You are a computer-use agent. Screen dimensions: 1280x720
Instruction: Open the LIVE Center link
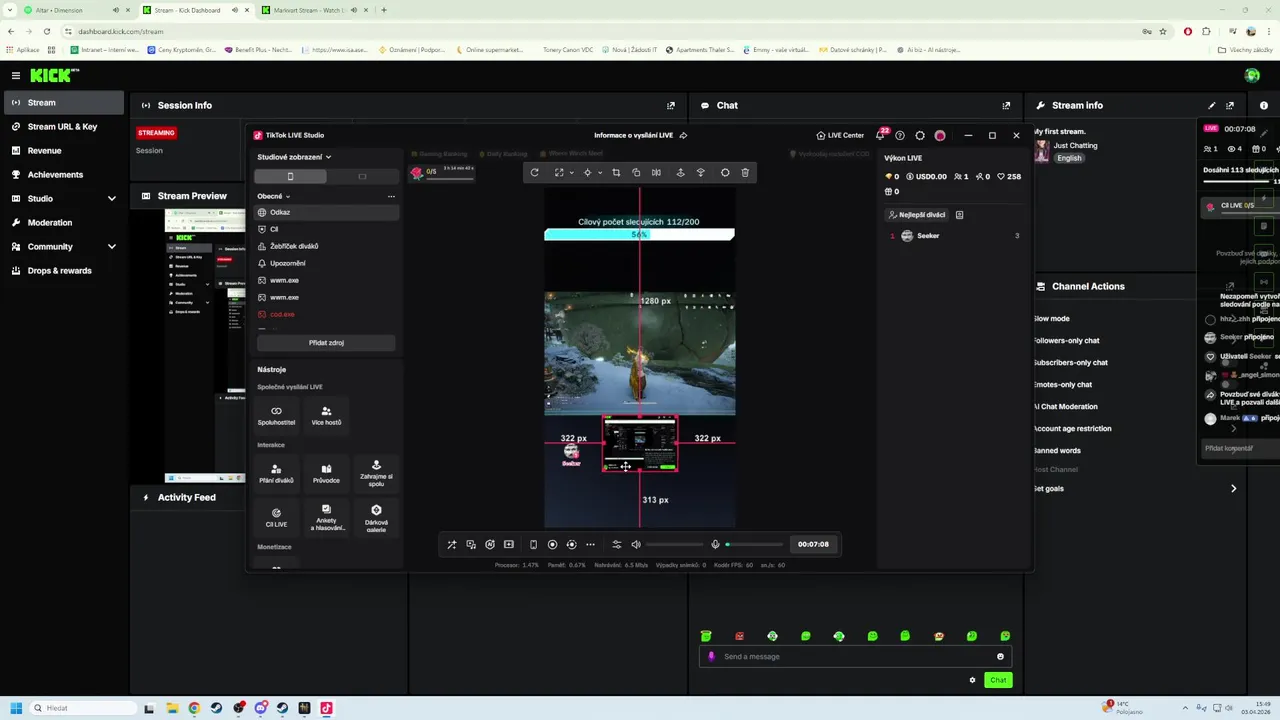pyautogui.click(x=840, y=135)
